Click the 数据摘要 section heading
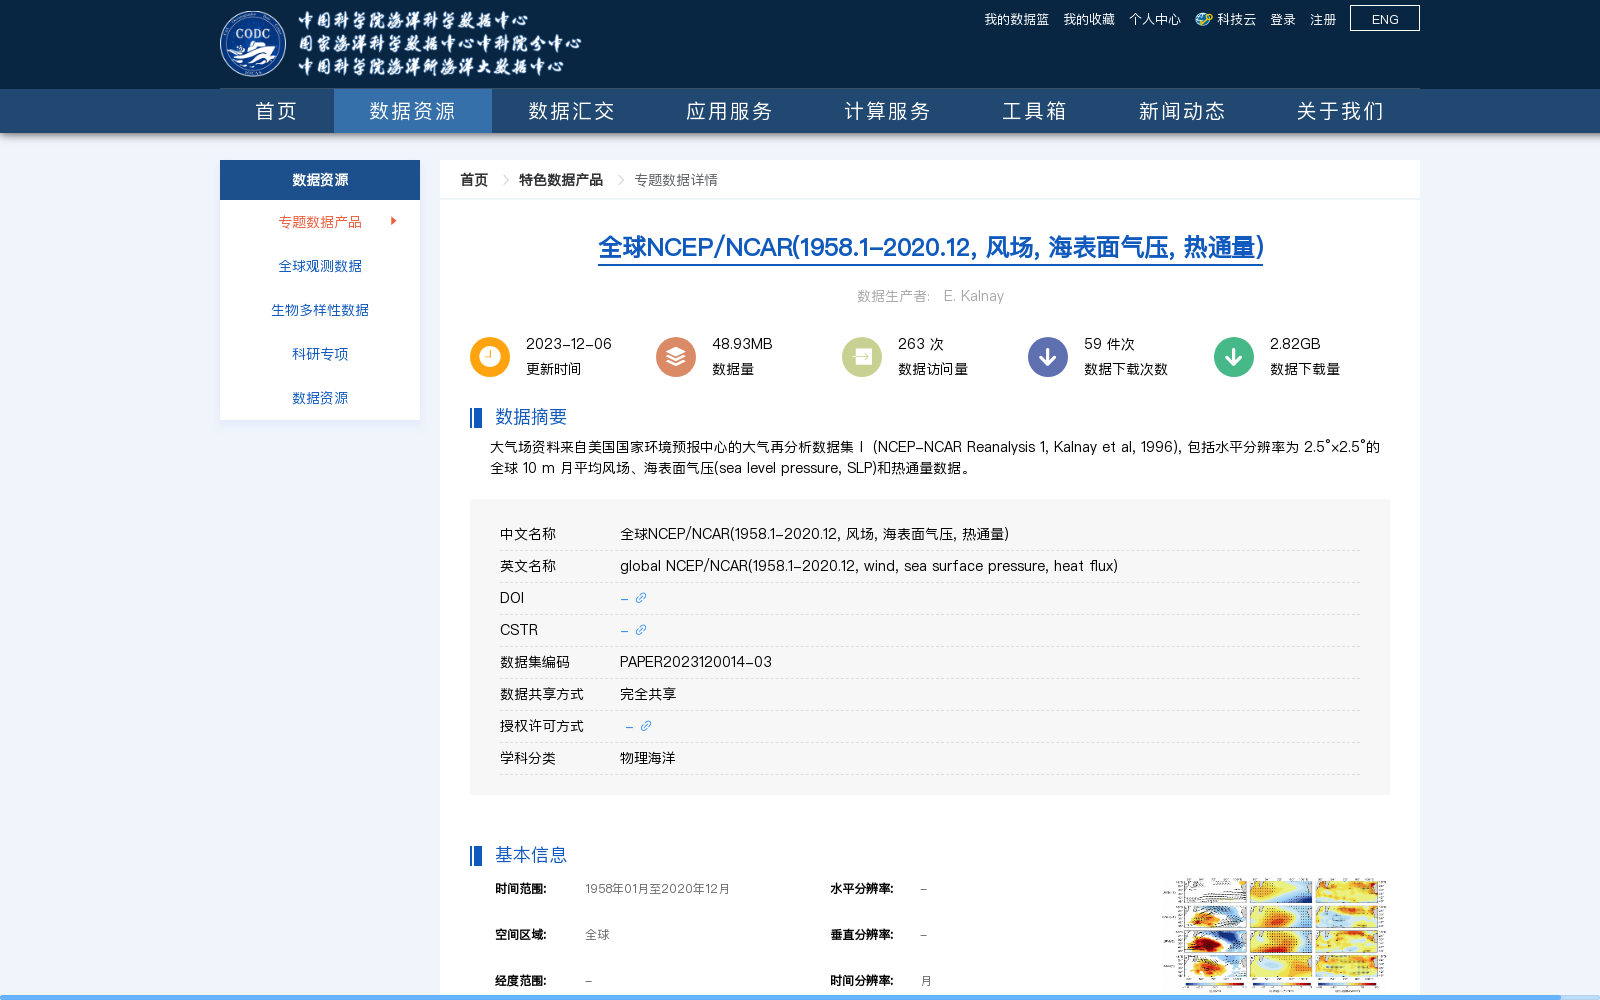 pyautogui.click(x=531, y=417)
